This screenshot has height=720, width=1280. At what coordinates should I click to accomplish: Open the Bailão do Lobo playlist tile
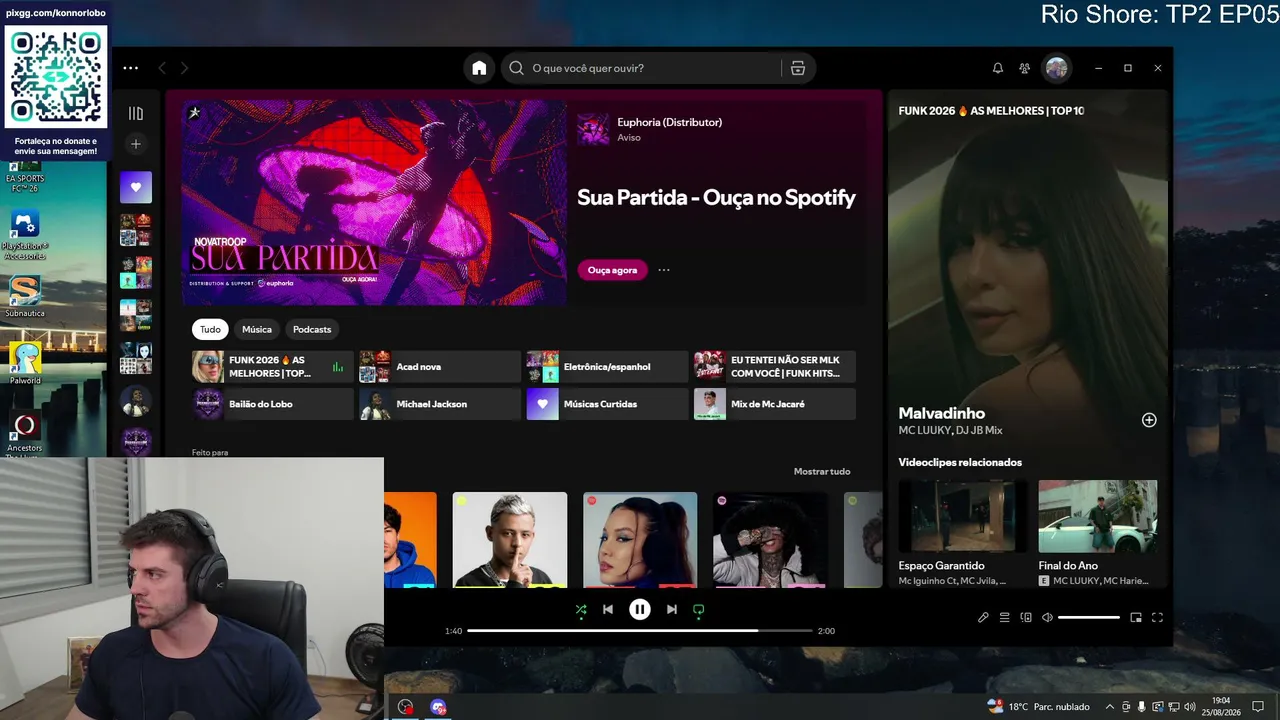coord(272,404)
